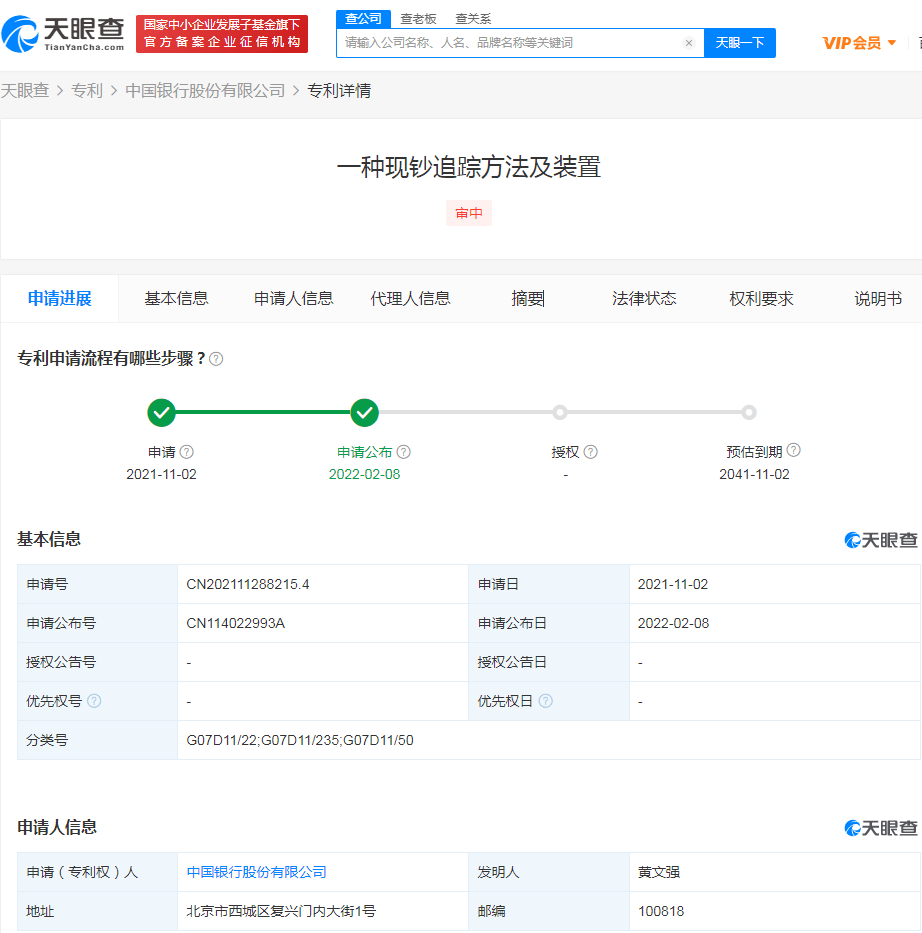Click the Tianyancha logo icon
This screenshot has height=933, width=922.
[x=20, y=33]
